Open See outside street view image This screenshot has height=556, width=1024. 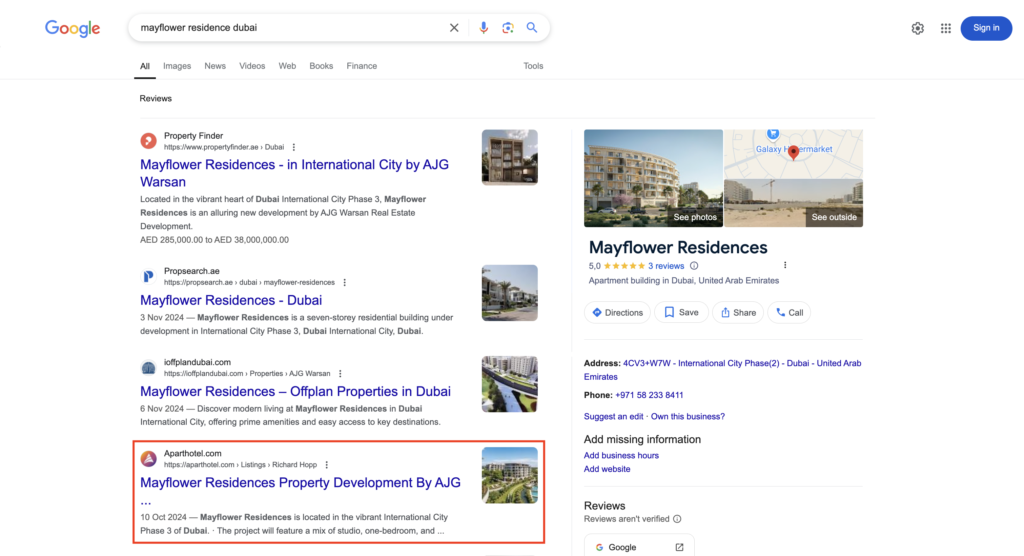point(793,203)
